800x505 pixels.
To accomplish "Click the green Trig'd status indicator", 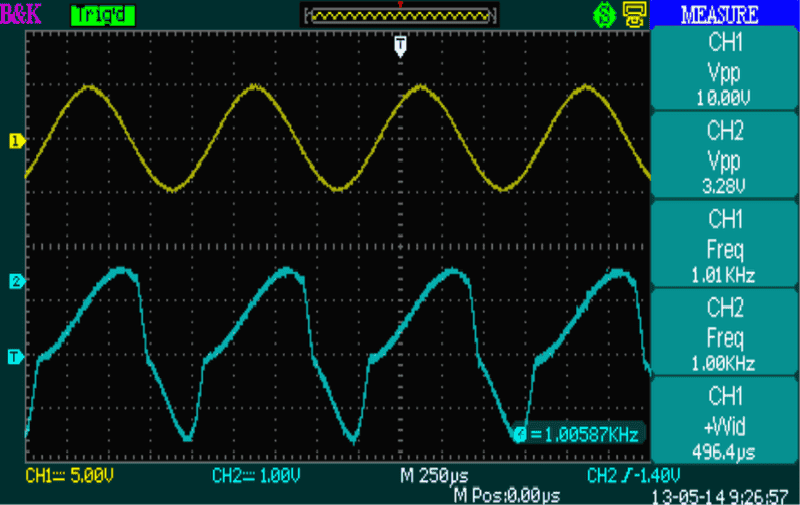I will point(103,15).
